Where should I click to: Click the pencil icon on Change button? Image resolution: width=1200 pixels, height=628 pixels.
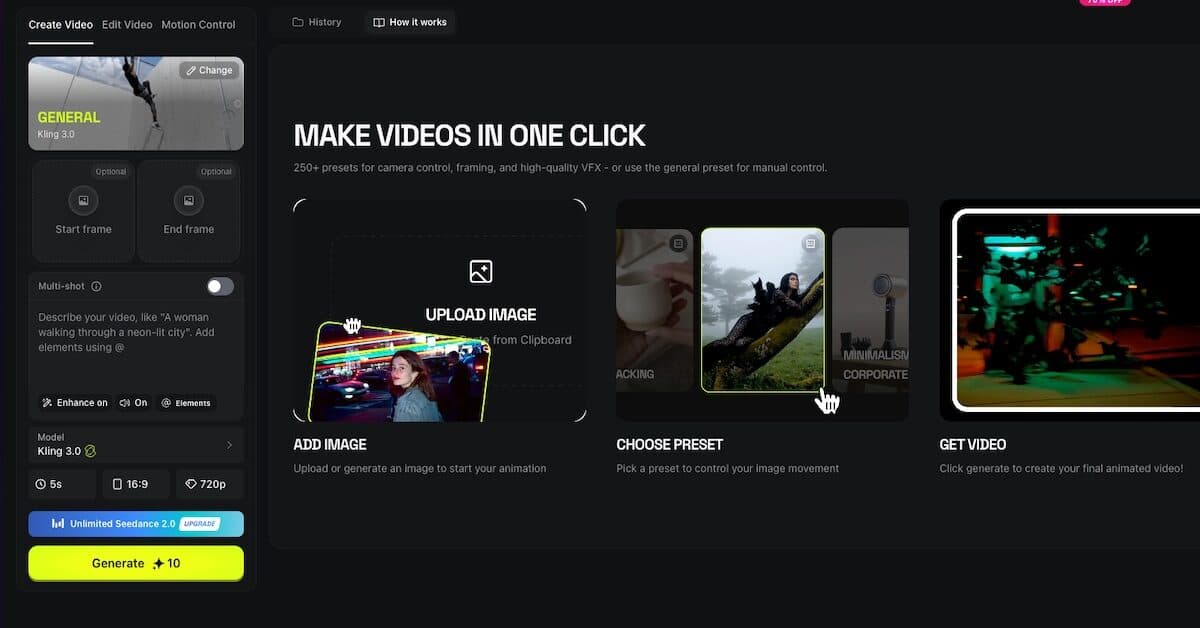[191, 71]
